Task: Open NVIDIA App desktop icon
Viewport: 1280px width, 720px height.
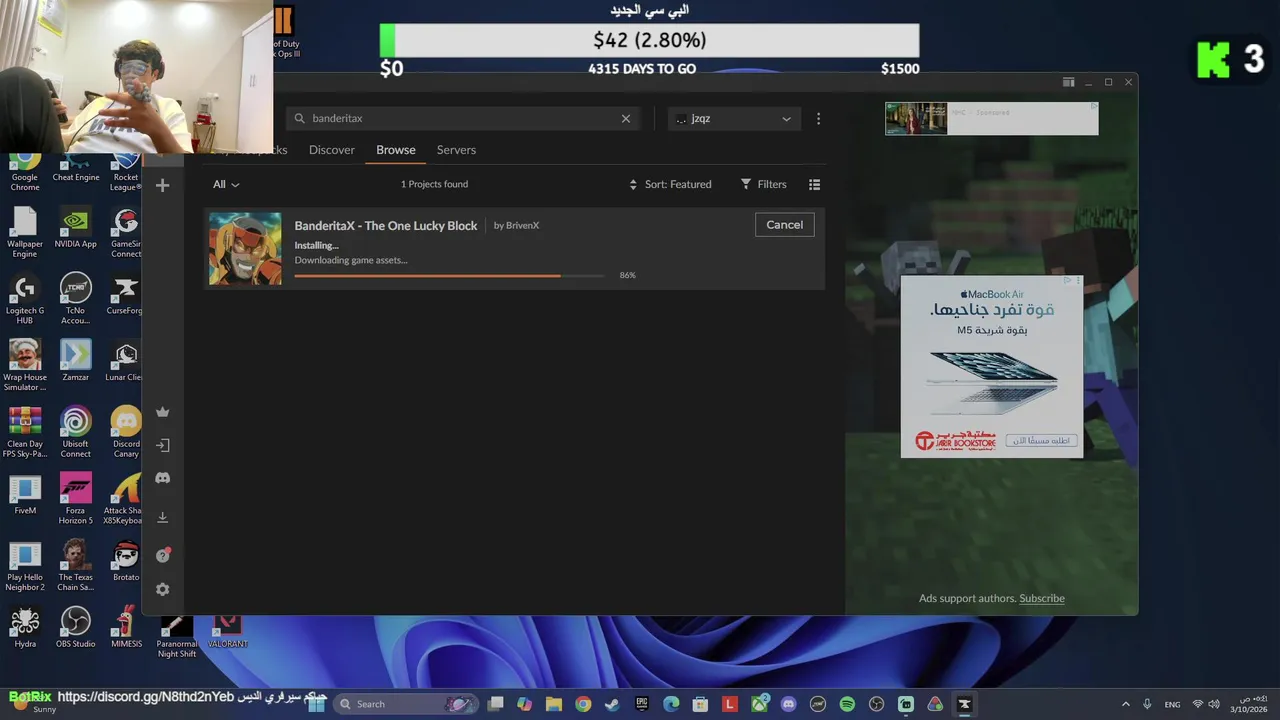Action: pos(76,227)
